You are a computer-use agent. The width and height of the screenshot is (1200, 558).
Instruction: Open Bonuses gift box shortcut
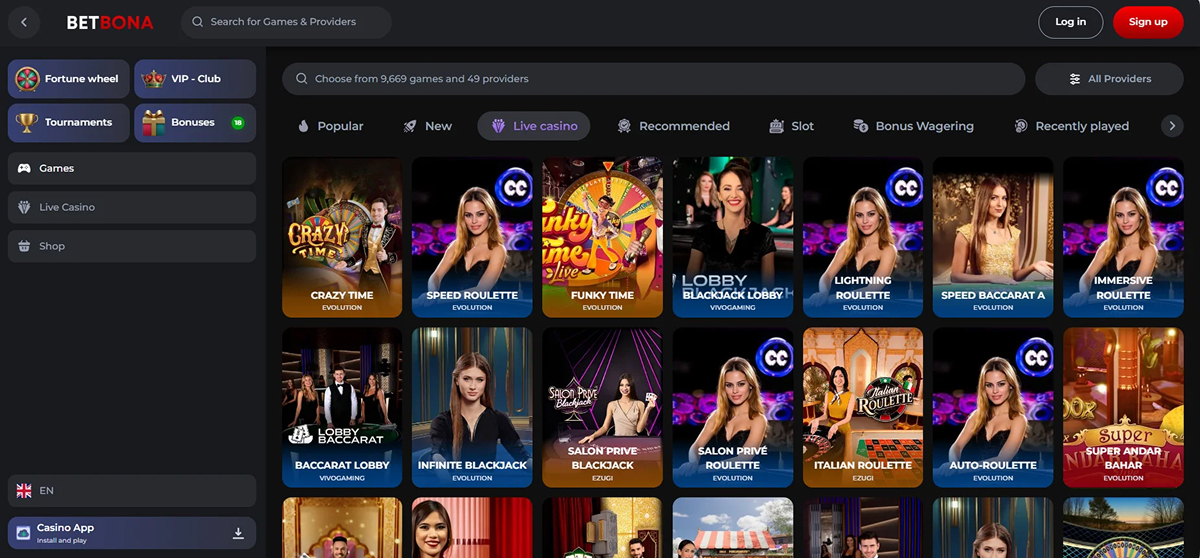tap(154, 122)
